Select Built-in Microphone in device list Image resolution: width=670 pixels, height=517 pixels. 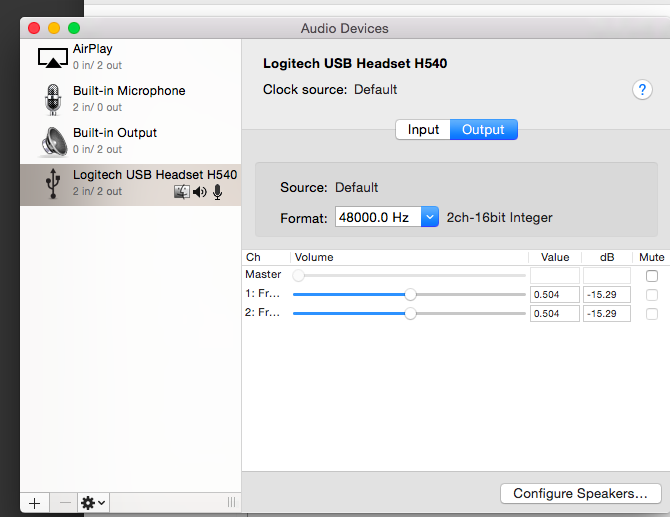point(131,100)
